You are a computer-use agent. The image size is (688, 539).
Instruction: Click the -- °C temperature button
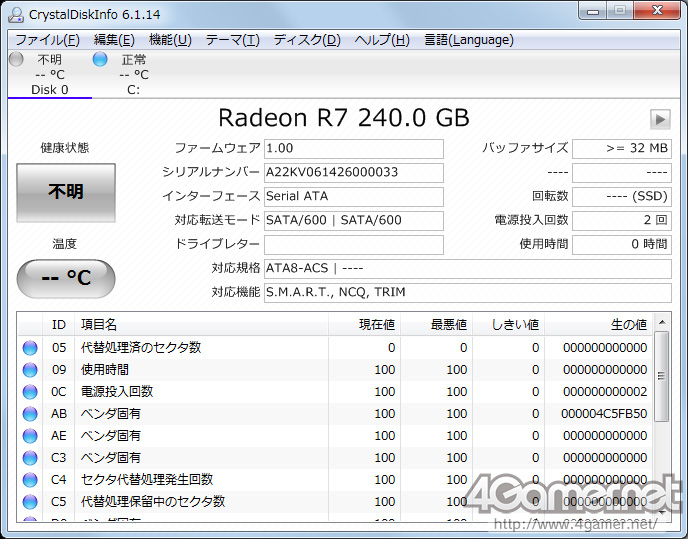click(x=66, y=278)
